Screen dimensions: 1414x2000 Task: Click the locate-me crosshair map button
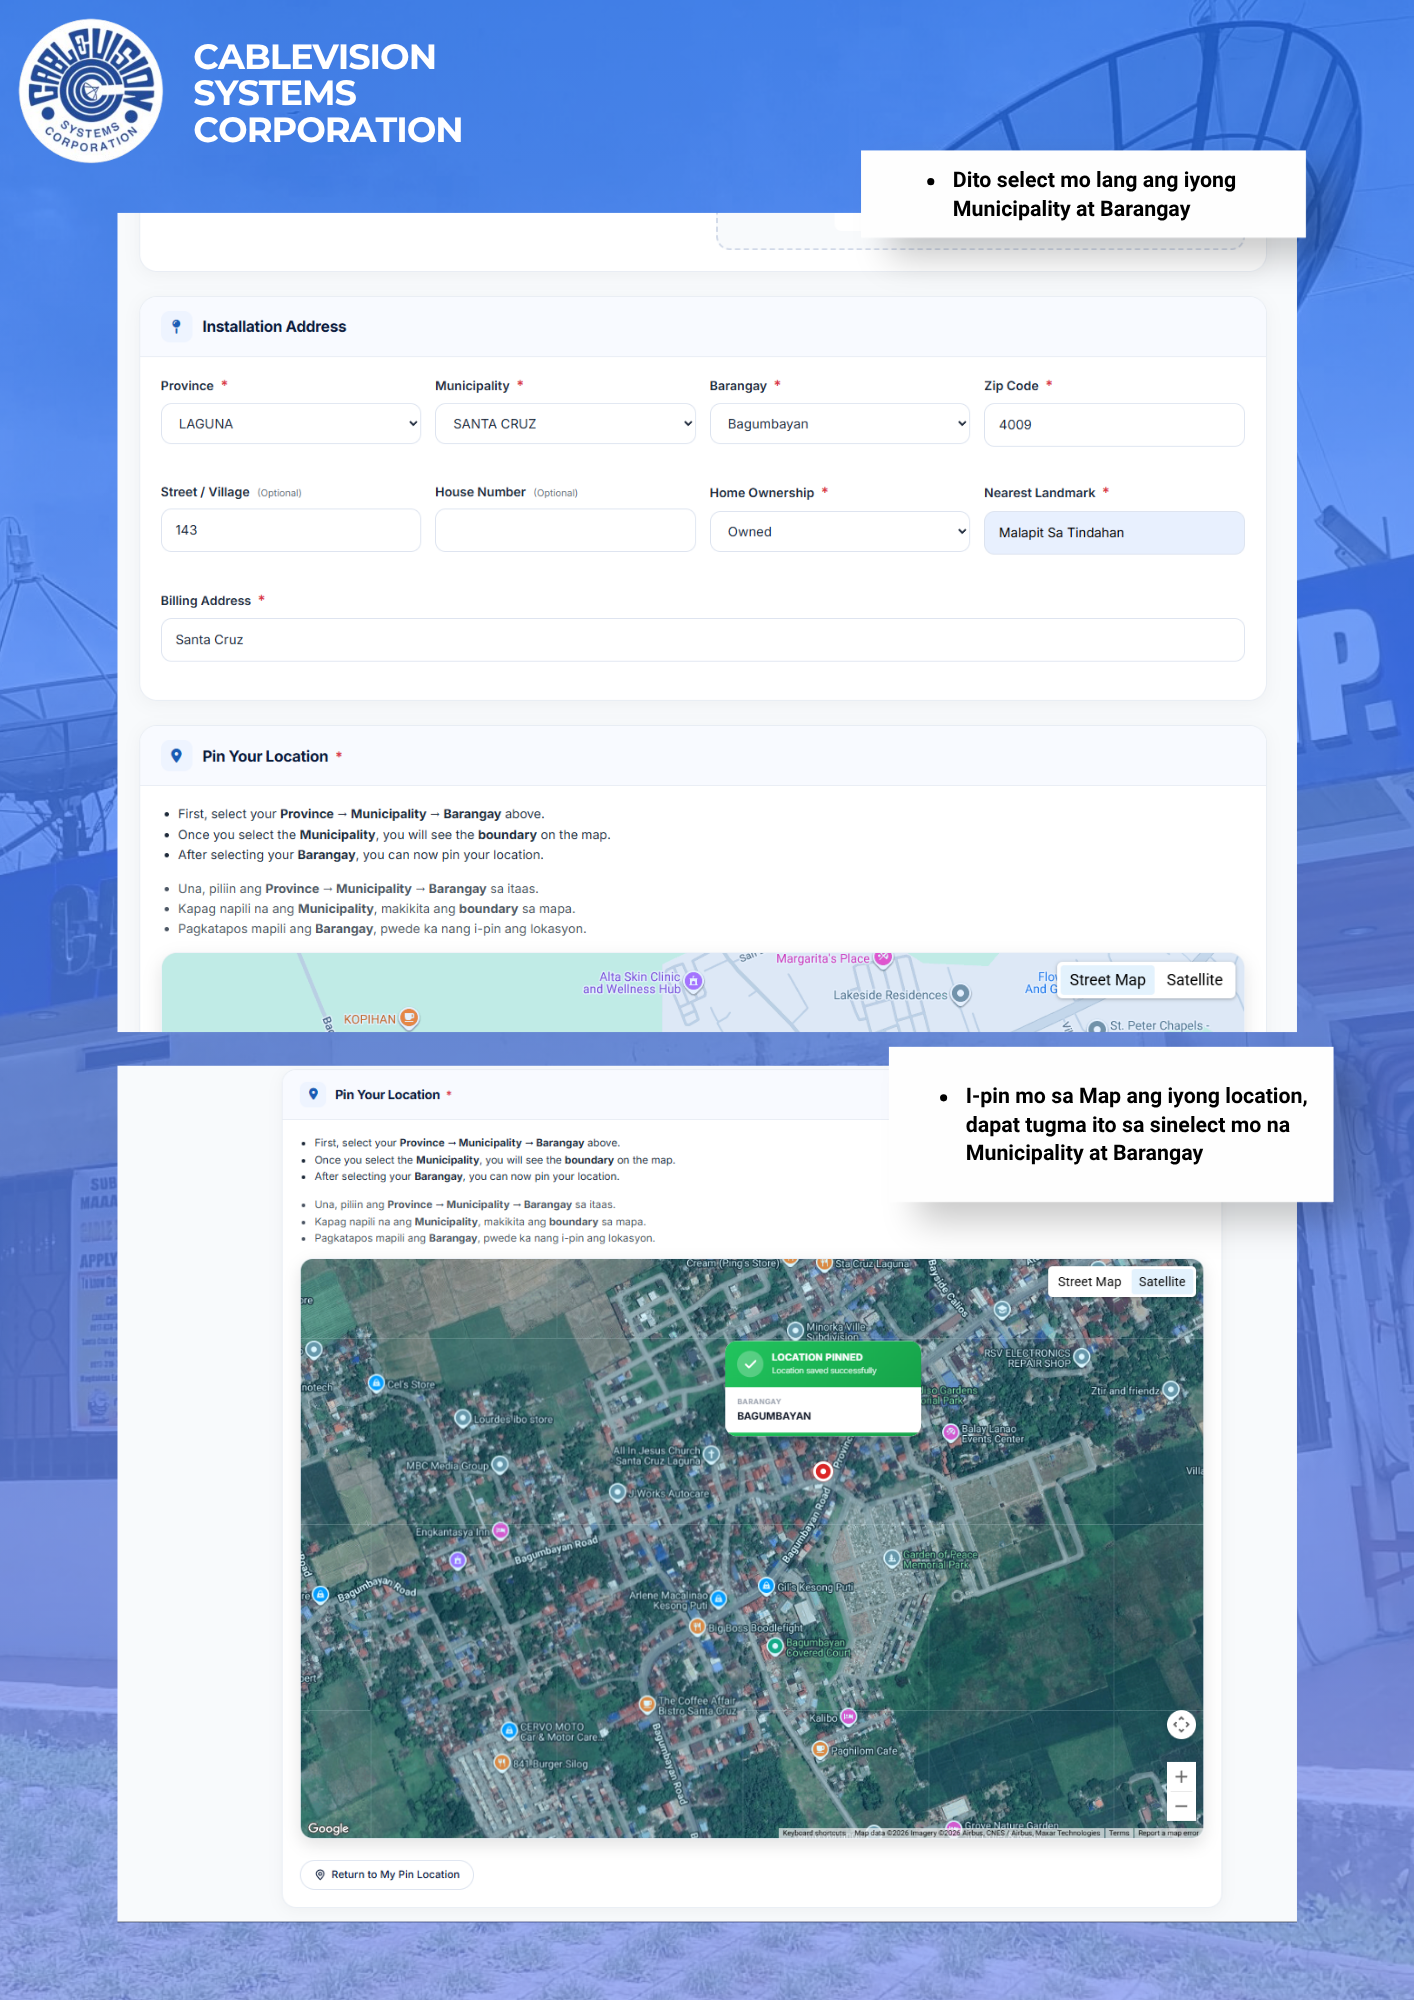click(1181, 1724)
